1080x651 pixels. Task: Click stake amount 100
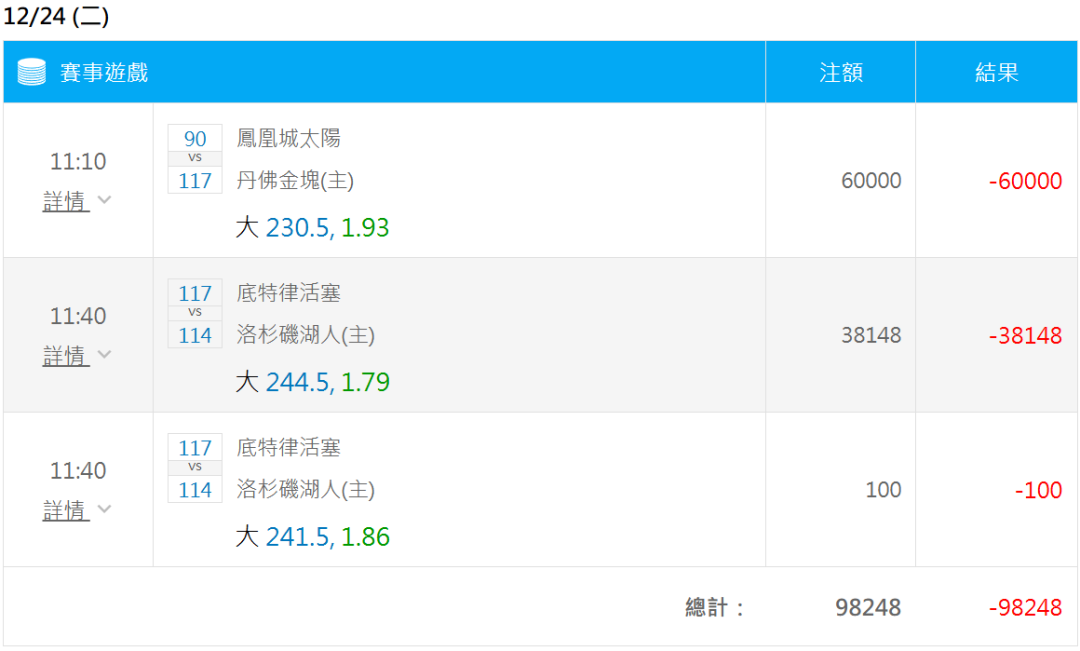pyautogui.click(x=884, y=490)
